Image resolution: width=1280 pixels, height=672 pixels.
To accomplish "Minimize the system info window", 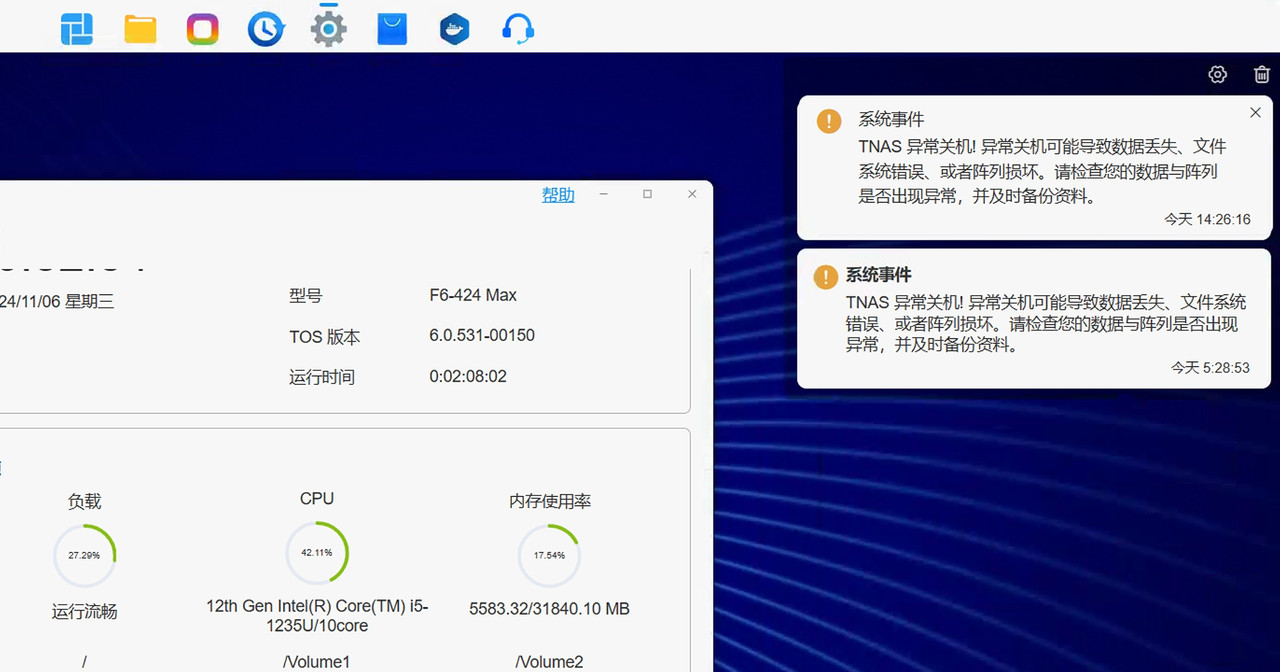I will [603, 194].
